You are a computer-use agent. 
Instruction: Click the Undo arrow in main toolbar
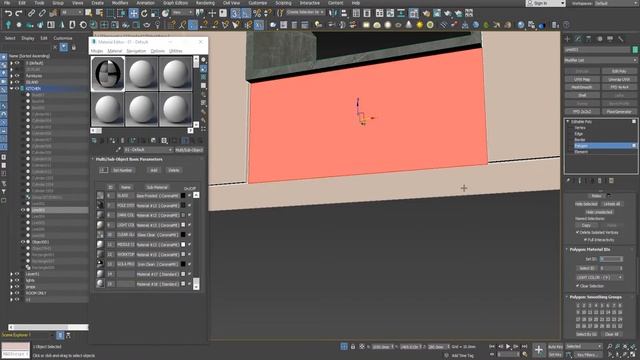pos(8,13)
